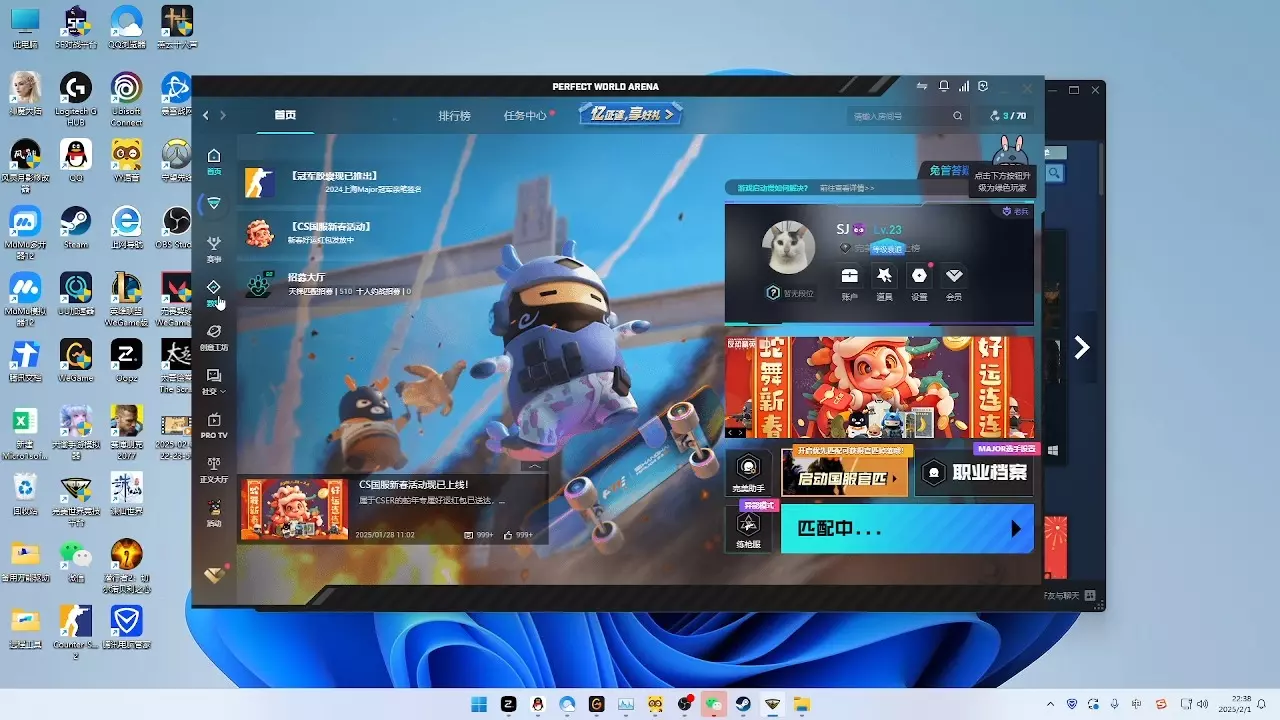Click the Windows Start button on taskbar
1280x720 pixels.
[x=479, y=704]
